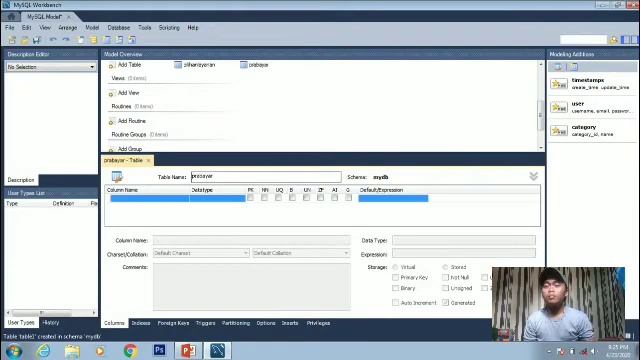
Task: Select the timestamps template in Modeling Additions
Action: 592,84
